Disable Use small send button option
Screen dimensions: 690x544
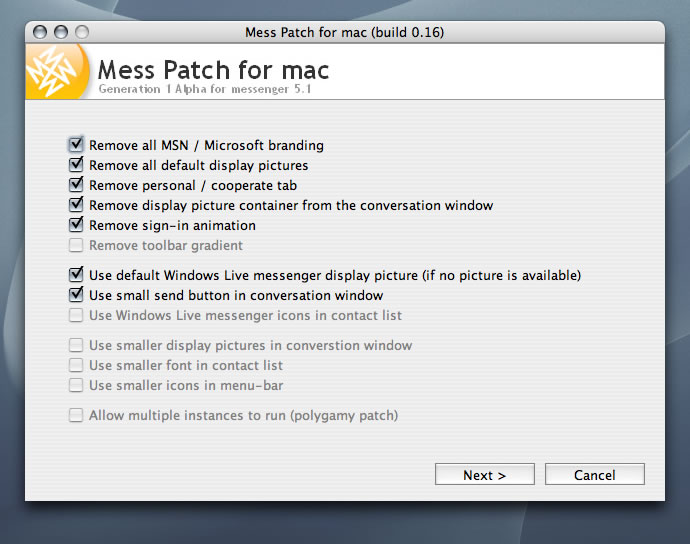tap(76, 295)
